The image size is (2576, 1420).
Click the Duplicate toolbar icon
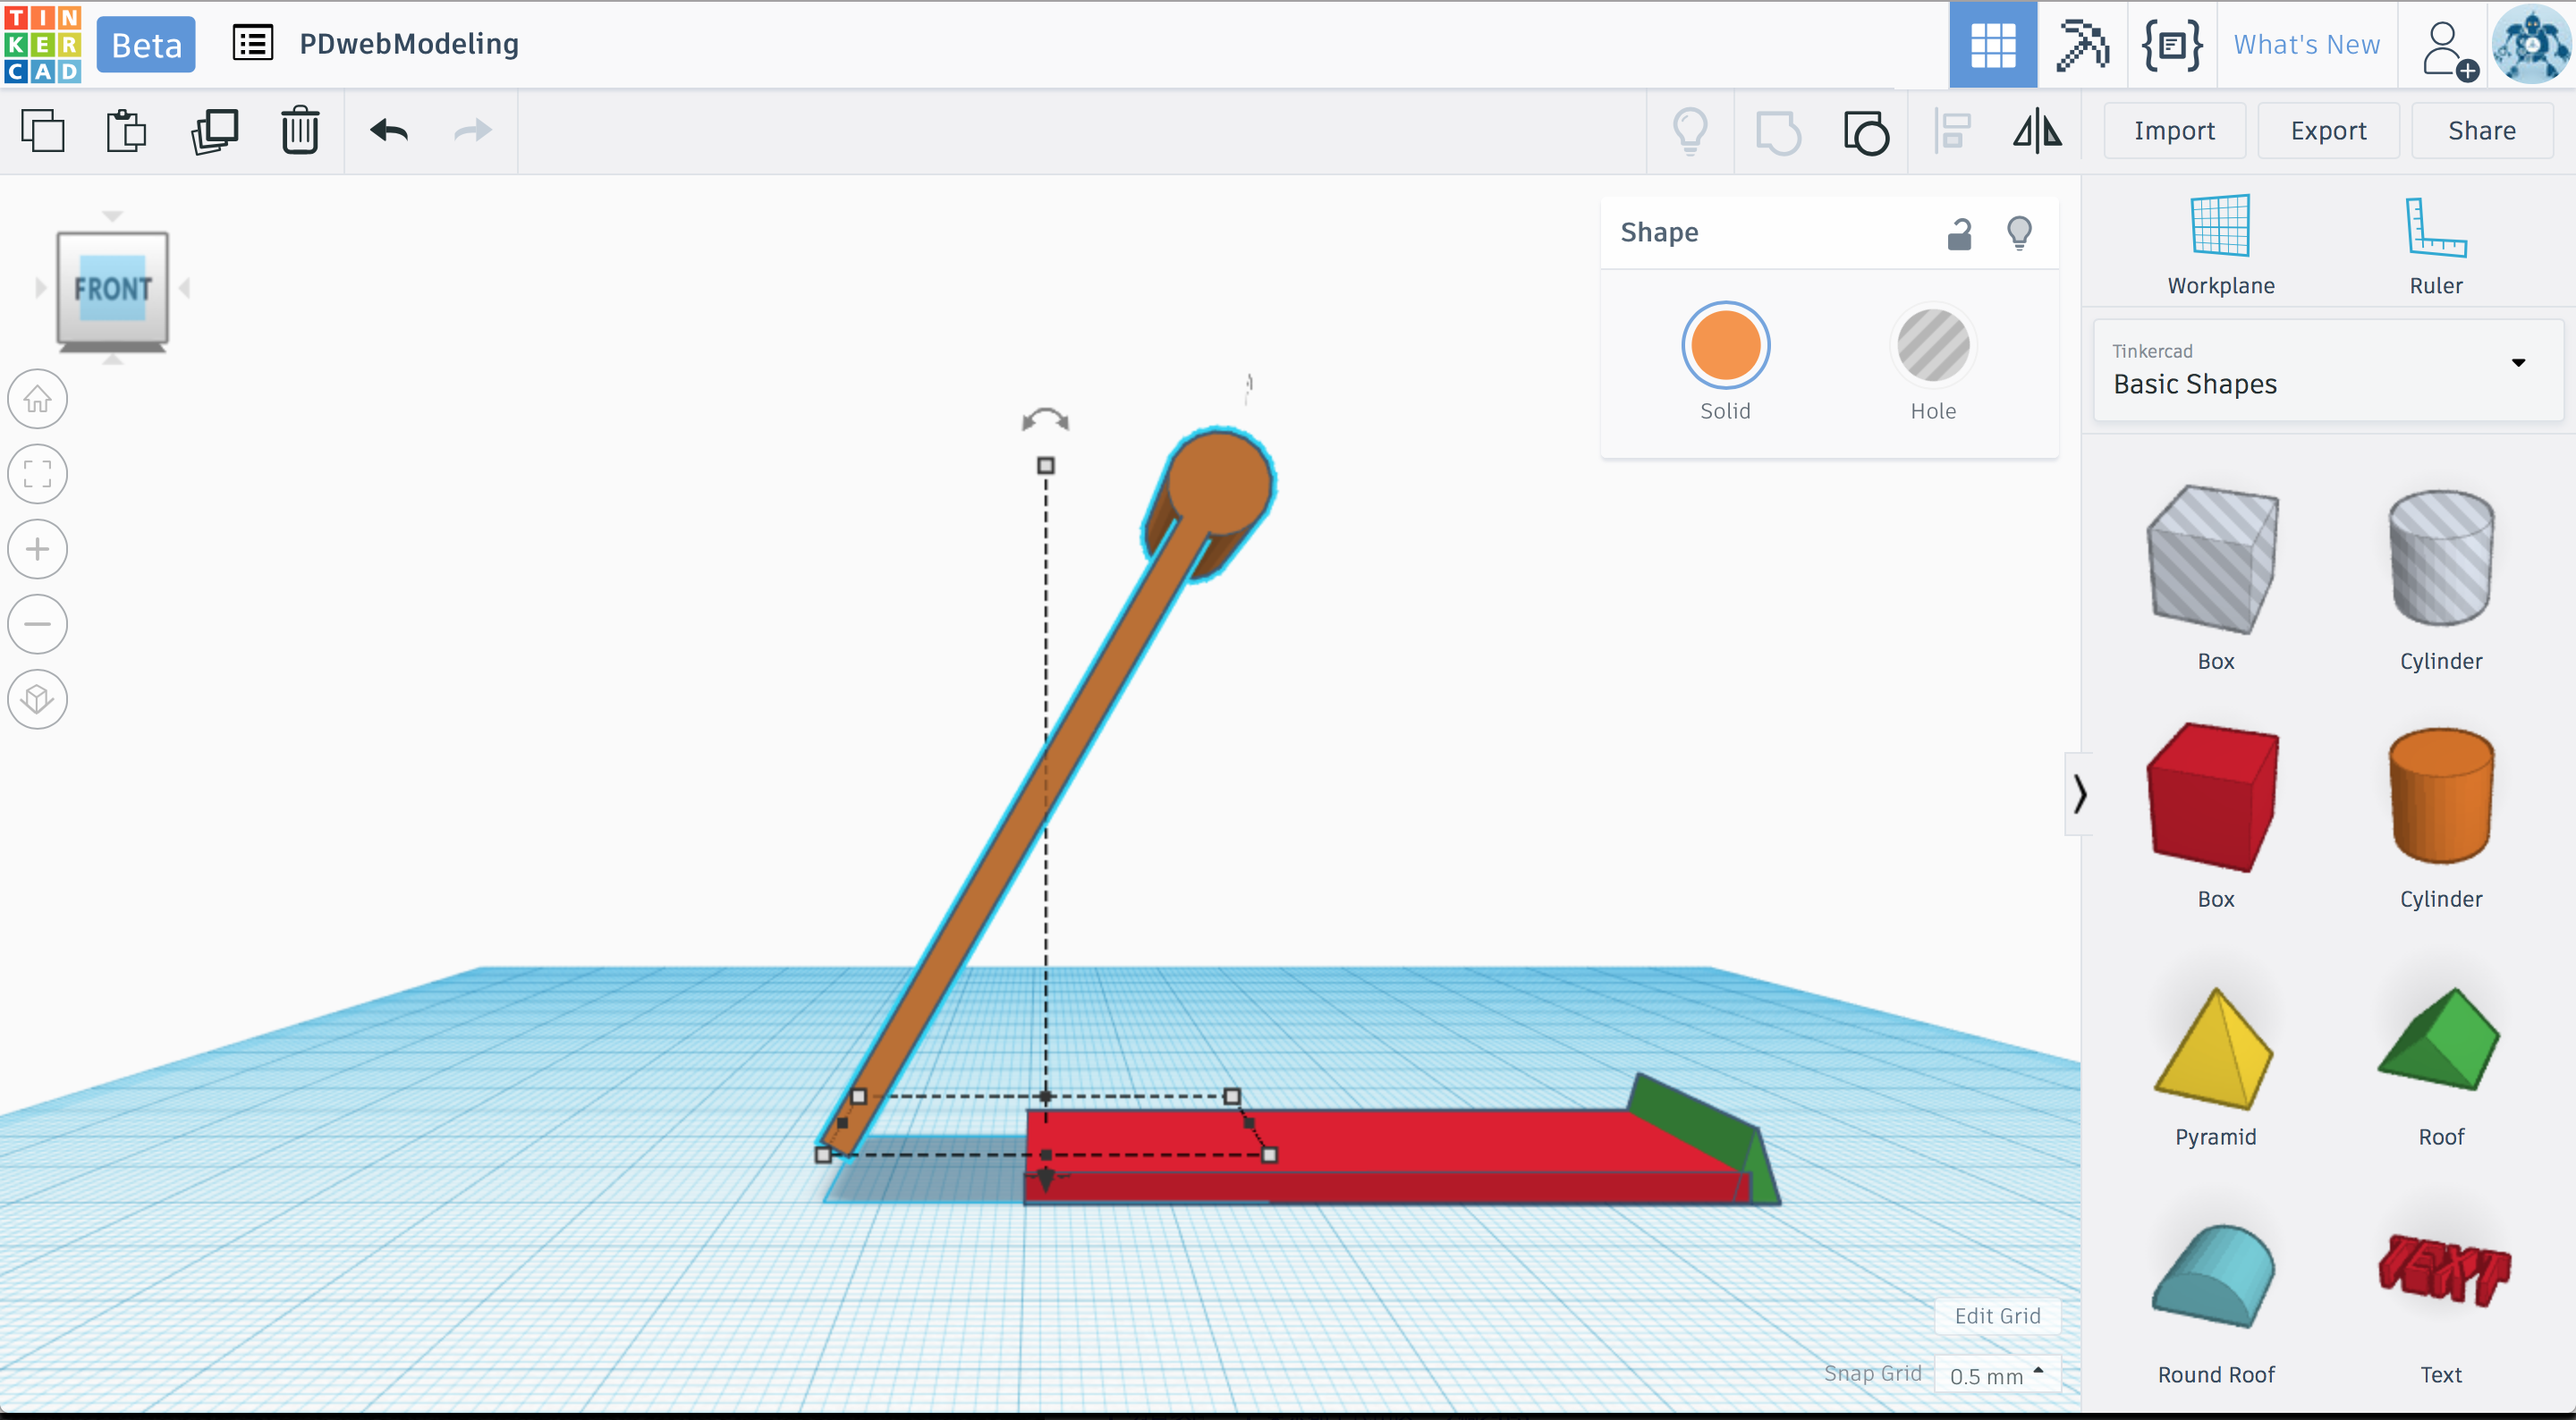click(x=214, y=131)
